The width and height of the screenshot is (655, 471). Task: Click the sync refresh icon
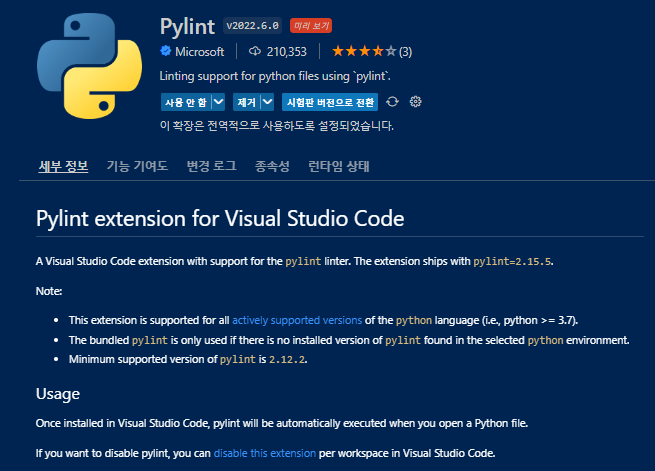pyautogui.click(x=392, y=101)
